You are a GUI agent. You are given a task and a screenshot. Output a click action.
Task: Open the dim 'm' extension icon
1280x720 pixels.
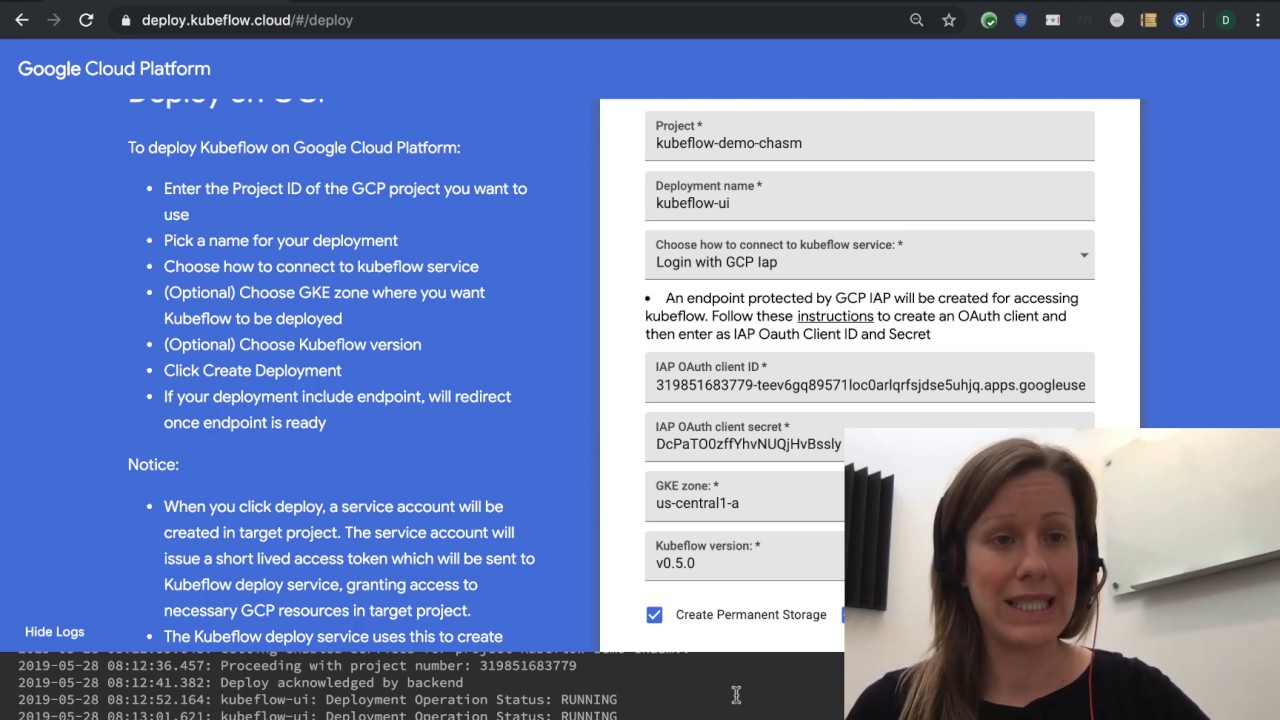pyautogui.click(x=1085, y=20)
